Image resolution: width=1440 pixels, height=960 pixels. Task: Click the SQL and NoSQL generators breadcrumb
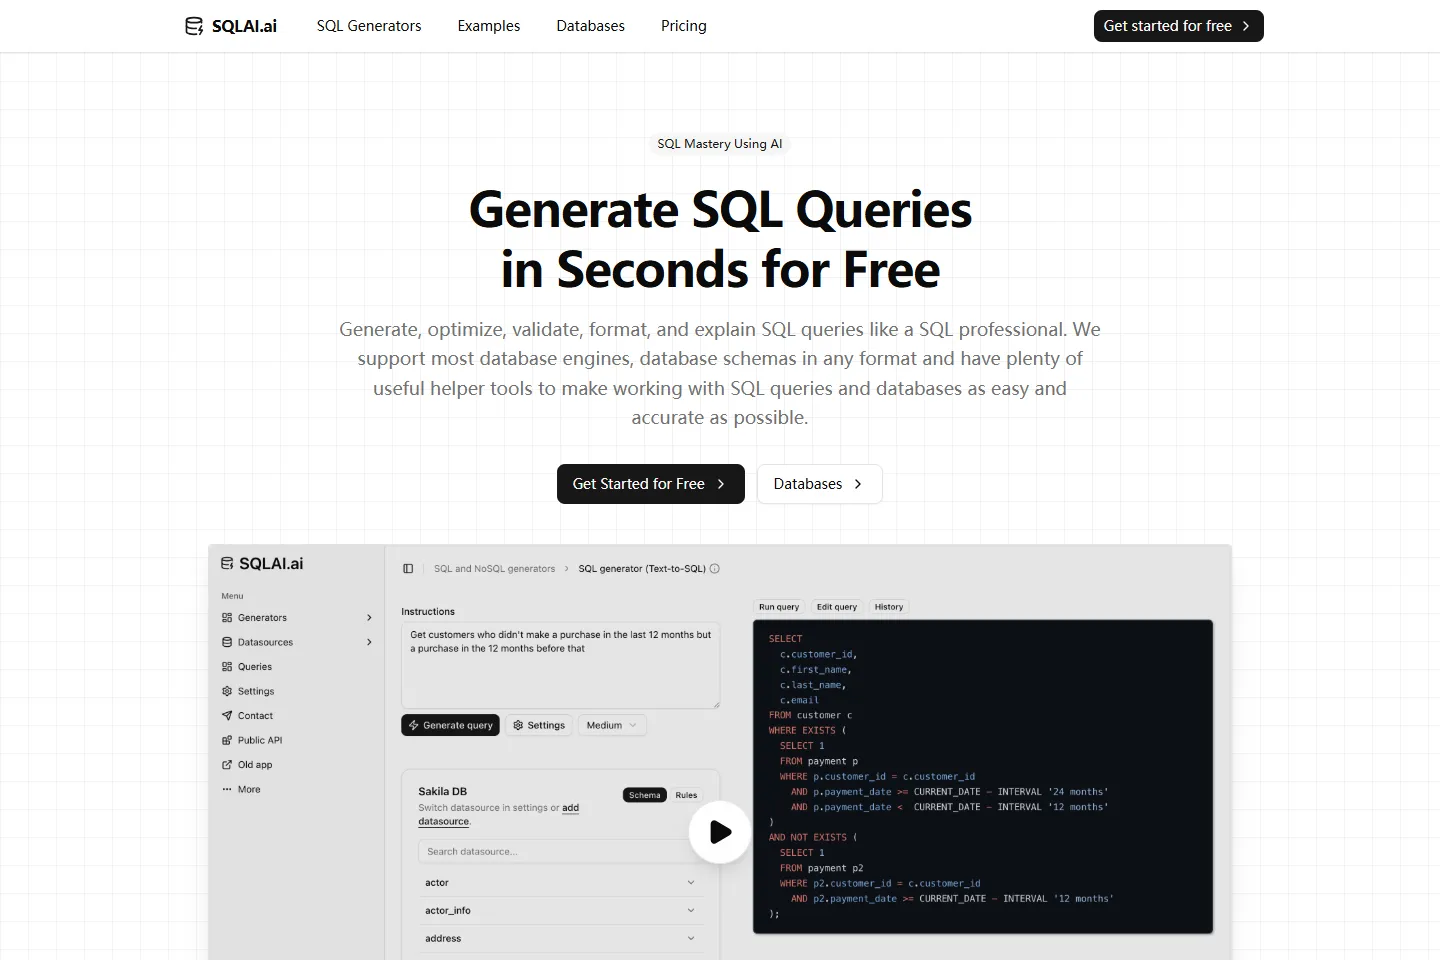point(494,569)
